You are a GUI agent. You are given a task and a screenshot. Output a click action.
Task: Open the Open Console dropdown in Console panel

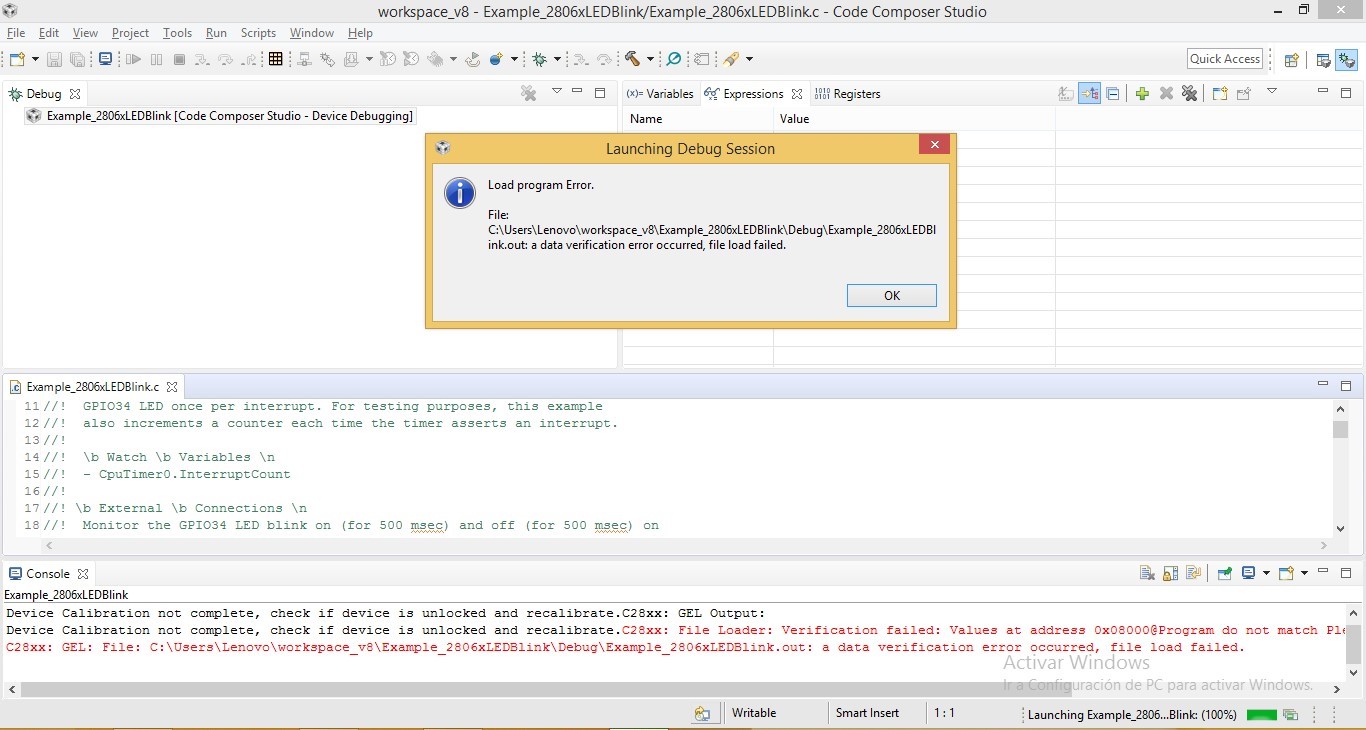(x=1304, y=573)
